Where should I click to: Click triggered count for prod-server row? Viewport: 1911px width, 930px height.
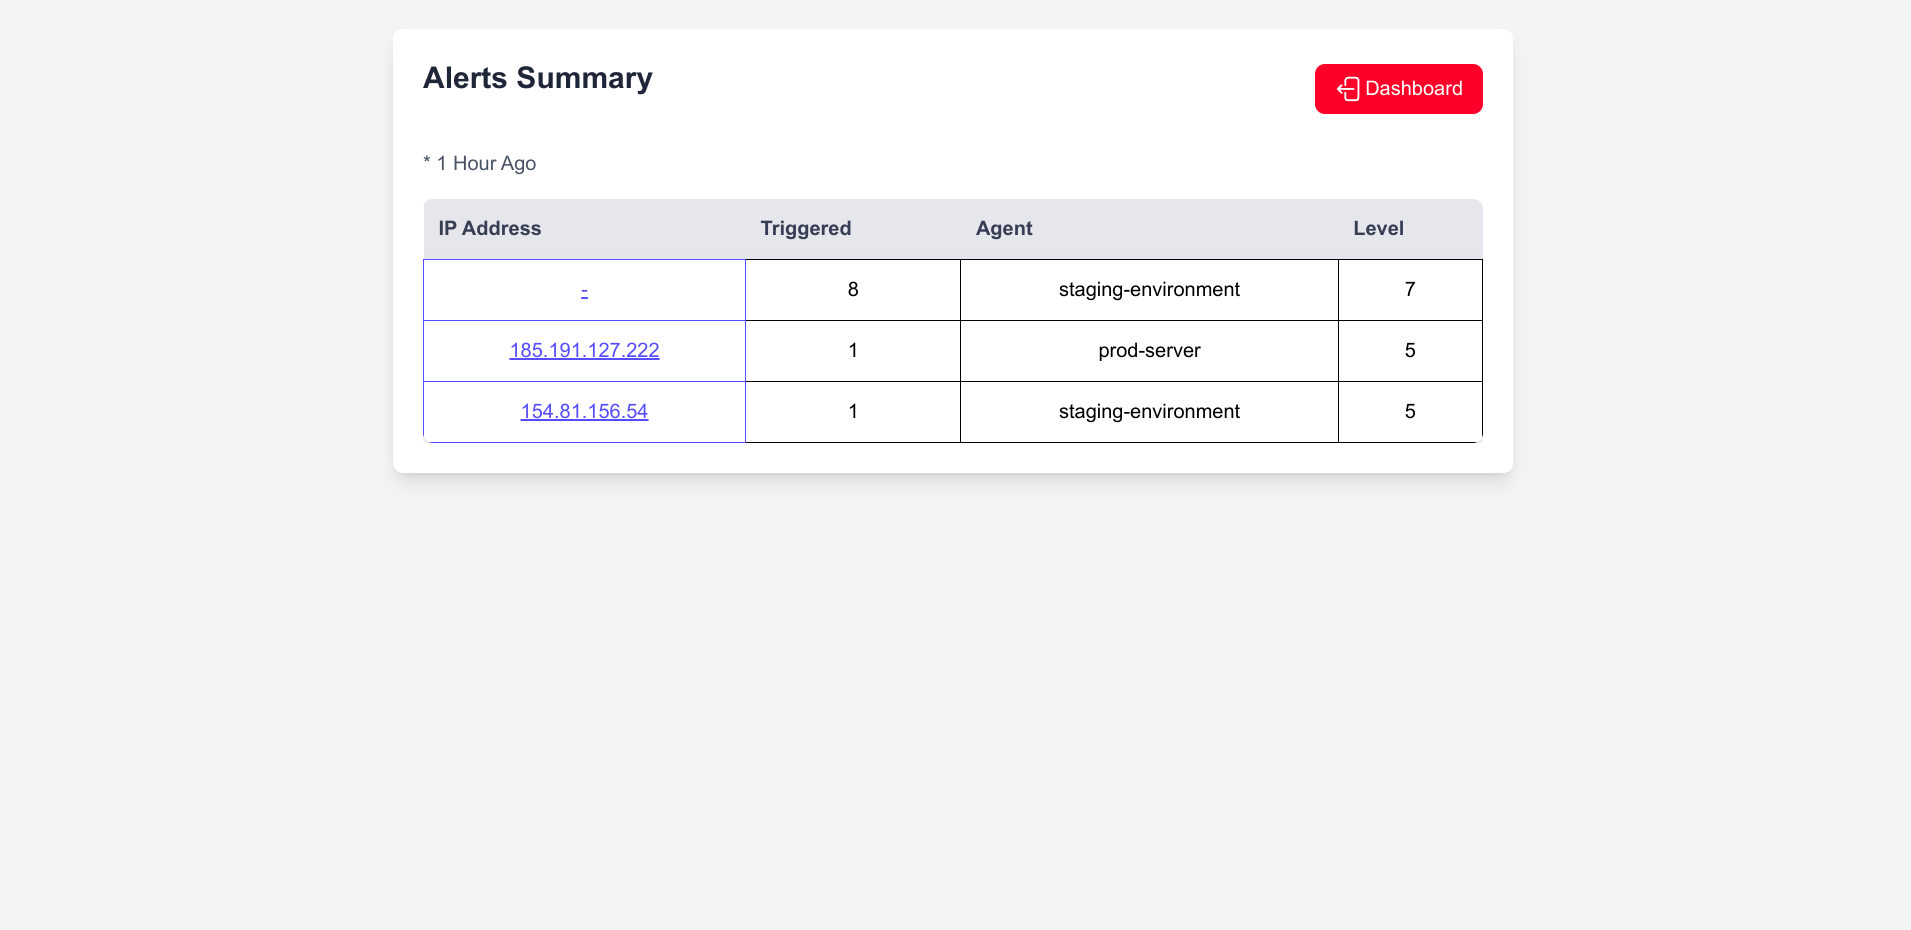[852, 351]
